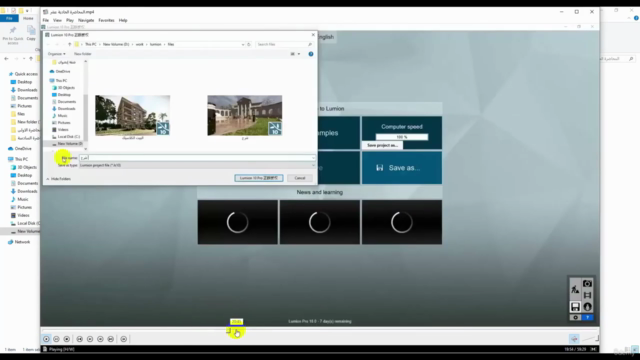This screenshot has width=640, height=360.
Task: Open the File menu in player
Action: pos(46,20)
